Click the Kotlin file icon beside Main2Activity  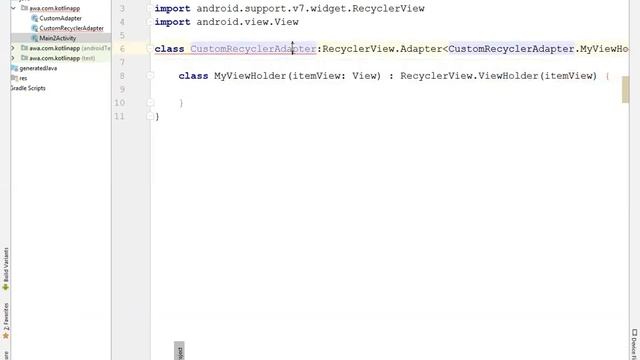[34, 38]
